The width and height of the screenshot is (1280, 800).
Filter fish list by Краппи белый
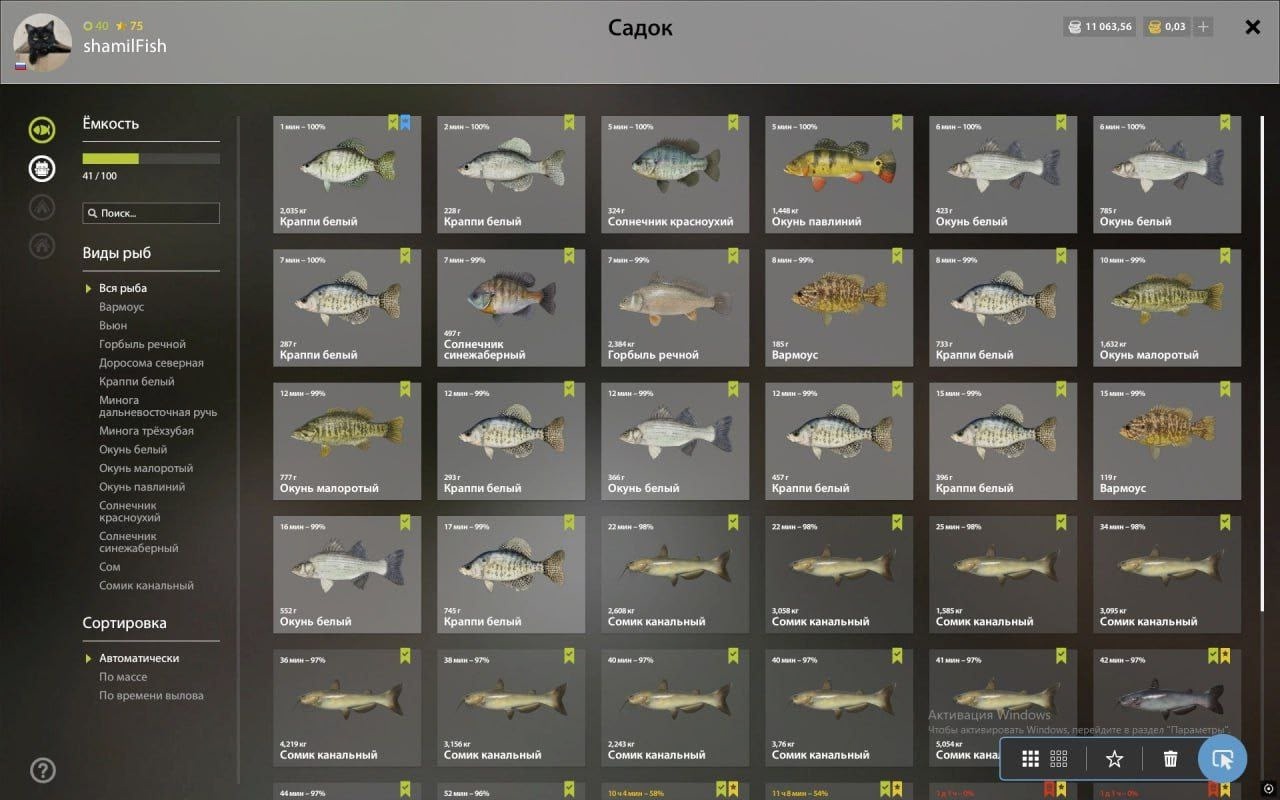[137, 381]
